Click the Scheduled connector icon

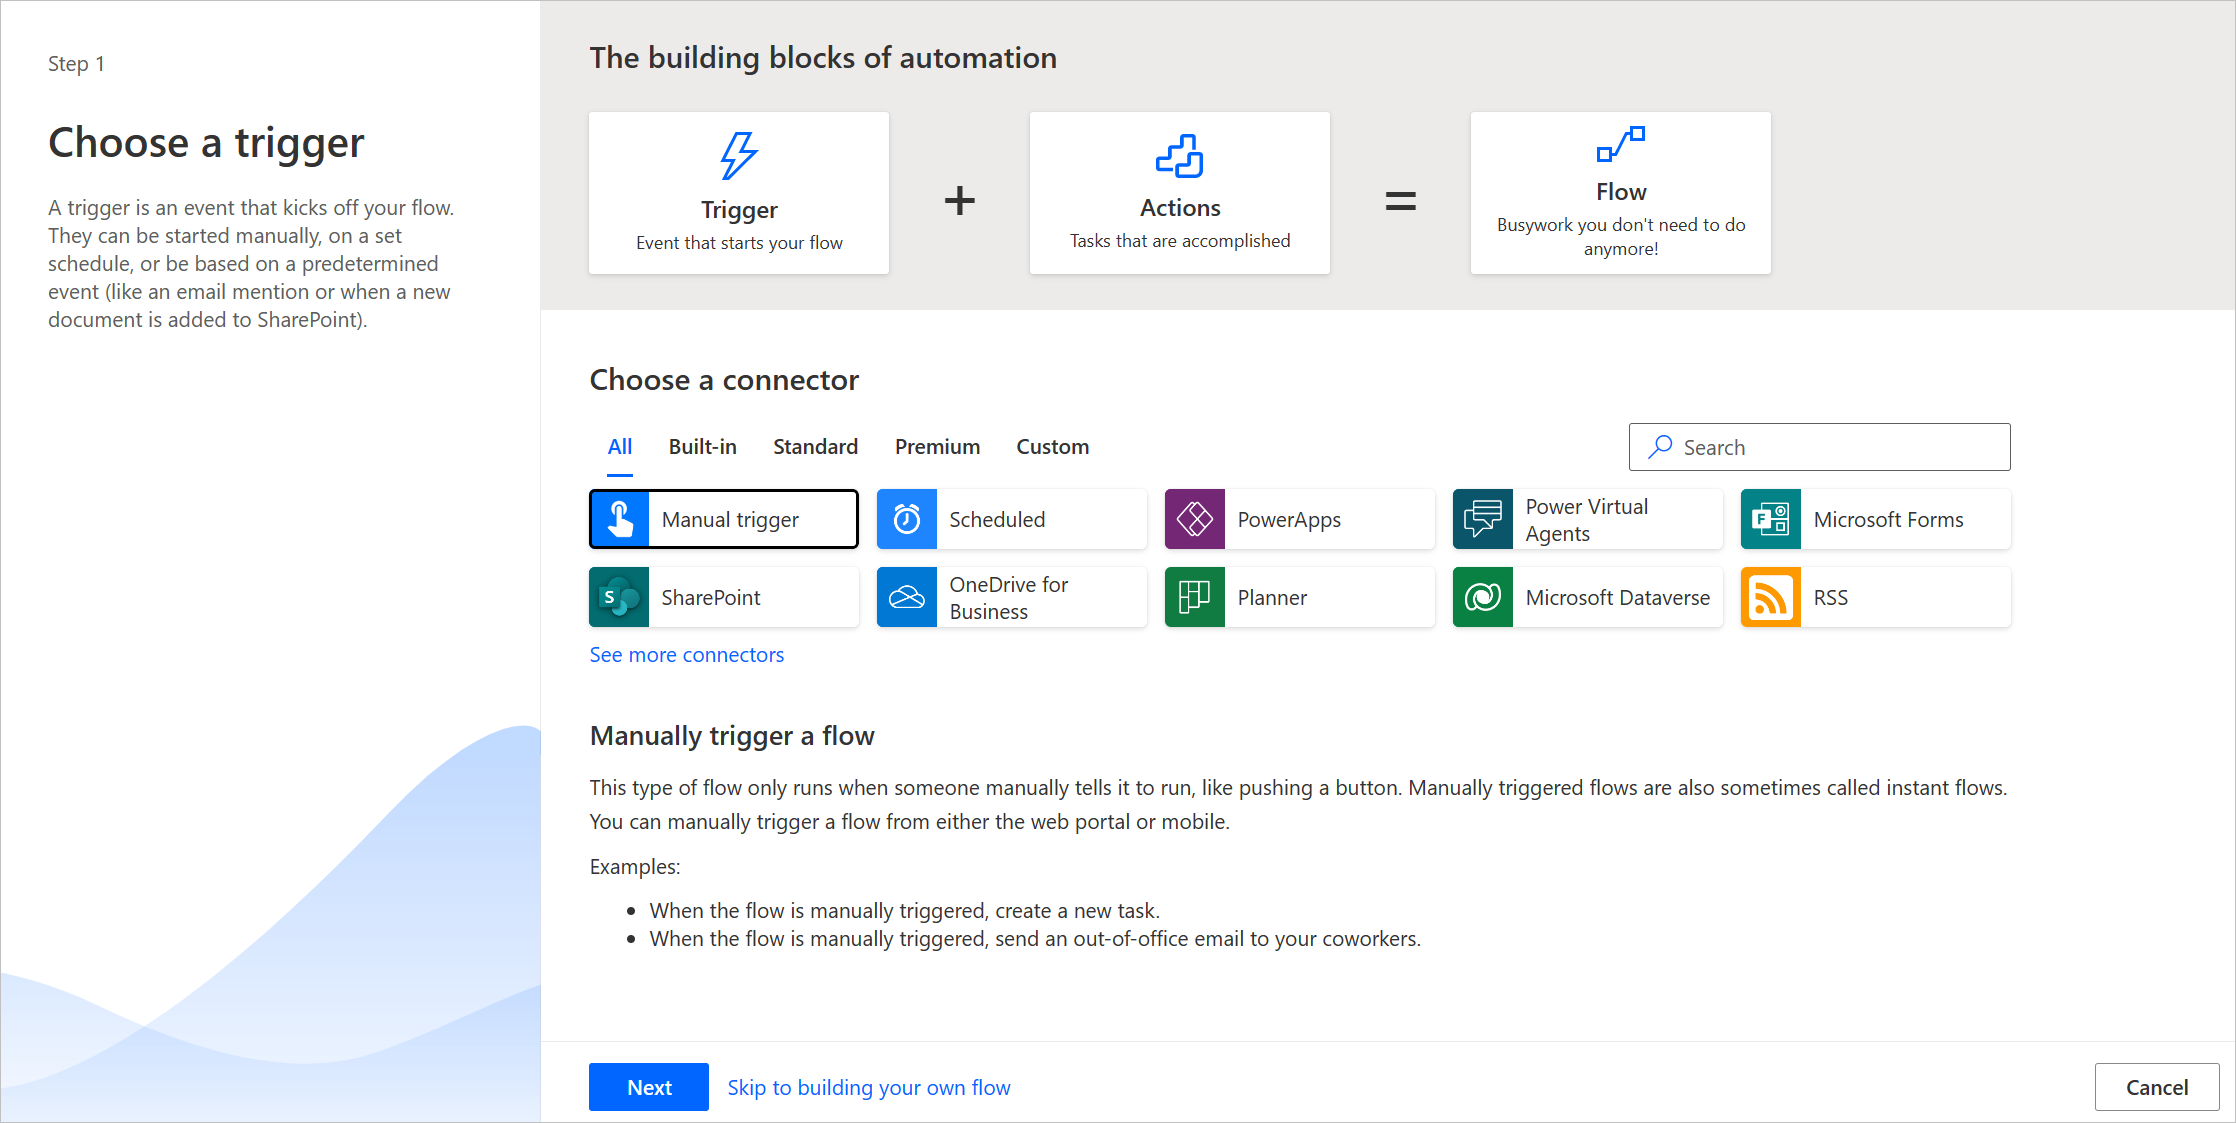tap(909, 519)
